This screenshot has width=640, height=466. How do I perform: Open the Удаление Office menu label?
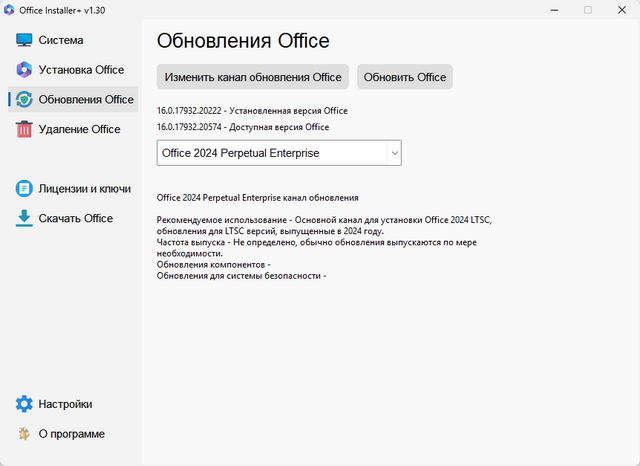tap(79, 129)
